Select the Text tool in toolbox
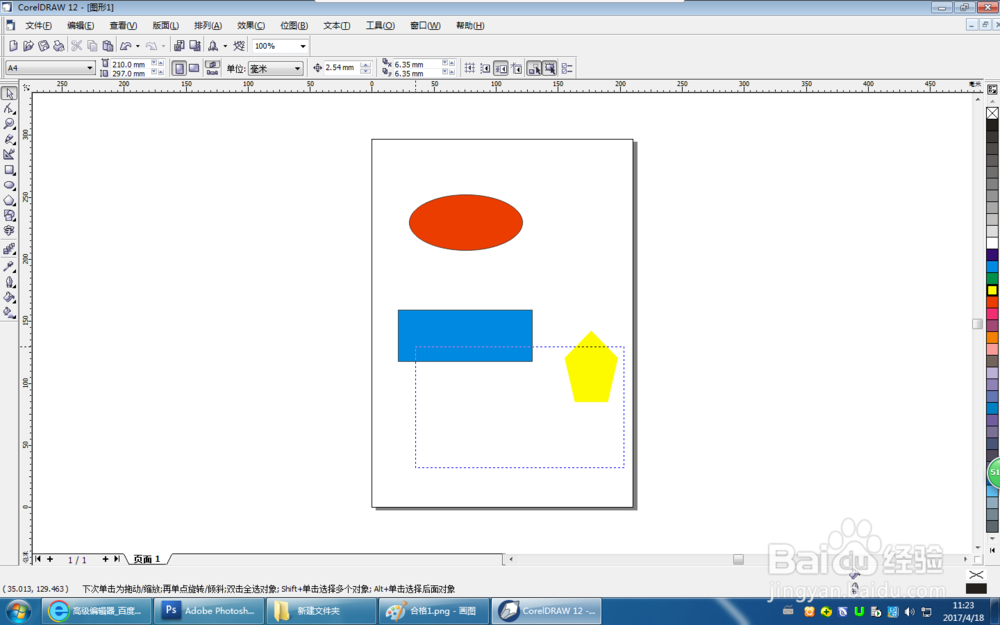This screenshot has height=625, width=1000. [x=9, y=231]
